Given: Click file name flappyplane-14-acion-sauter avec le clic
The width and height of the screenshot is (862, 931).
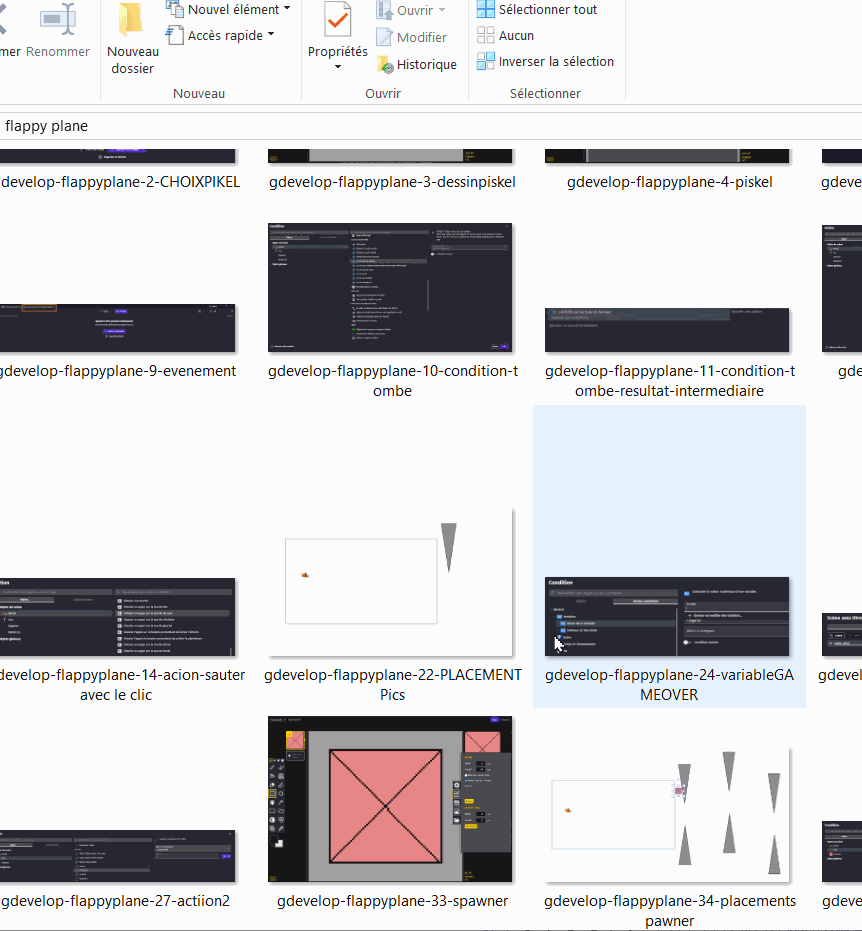Looking at the screenshot, I should [x=122, y=685].
